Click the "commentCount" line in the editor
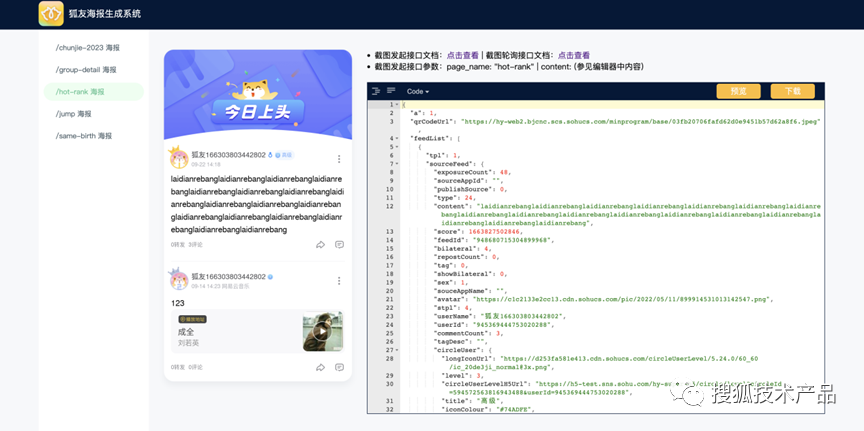Viewport: 864px width, 431px height. [468, 333]
